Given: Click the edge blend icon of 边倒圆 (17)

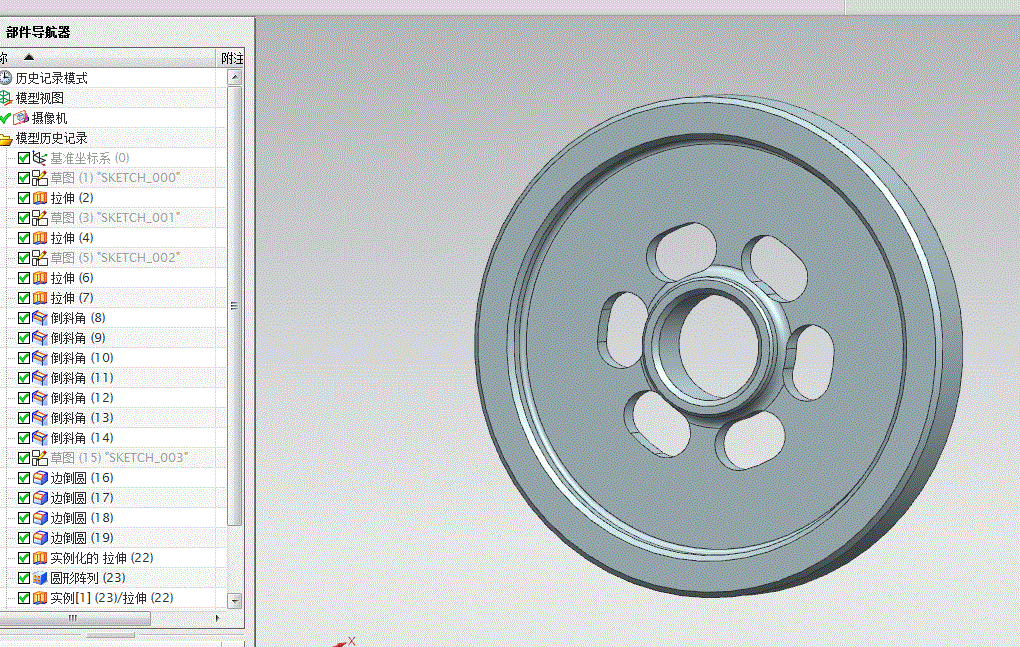Looking at the screenshot, I should pyautogui.click(x=40, y=498).
